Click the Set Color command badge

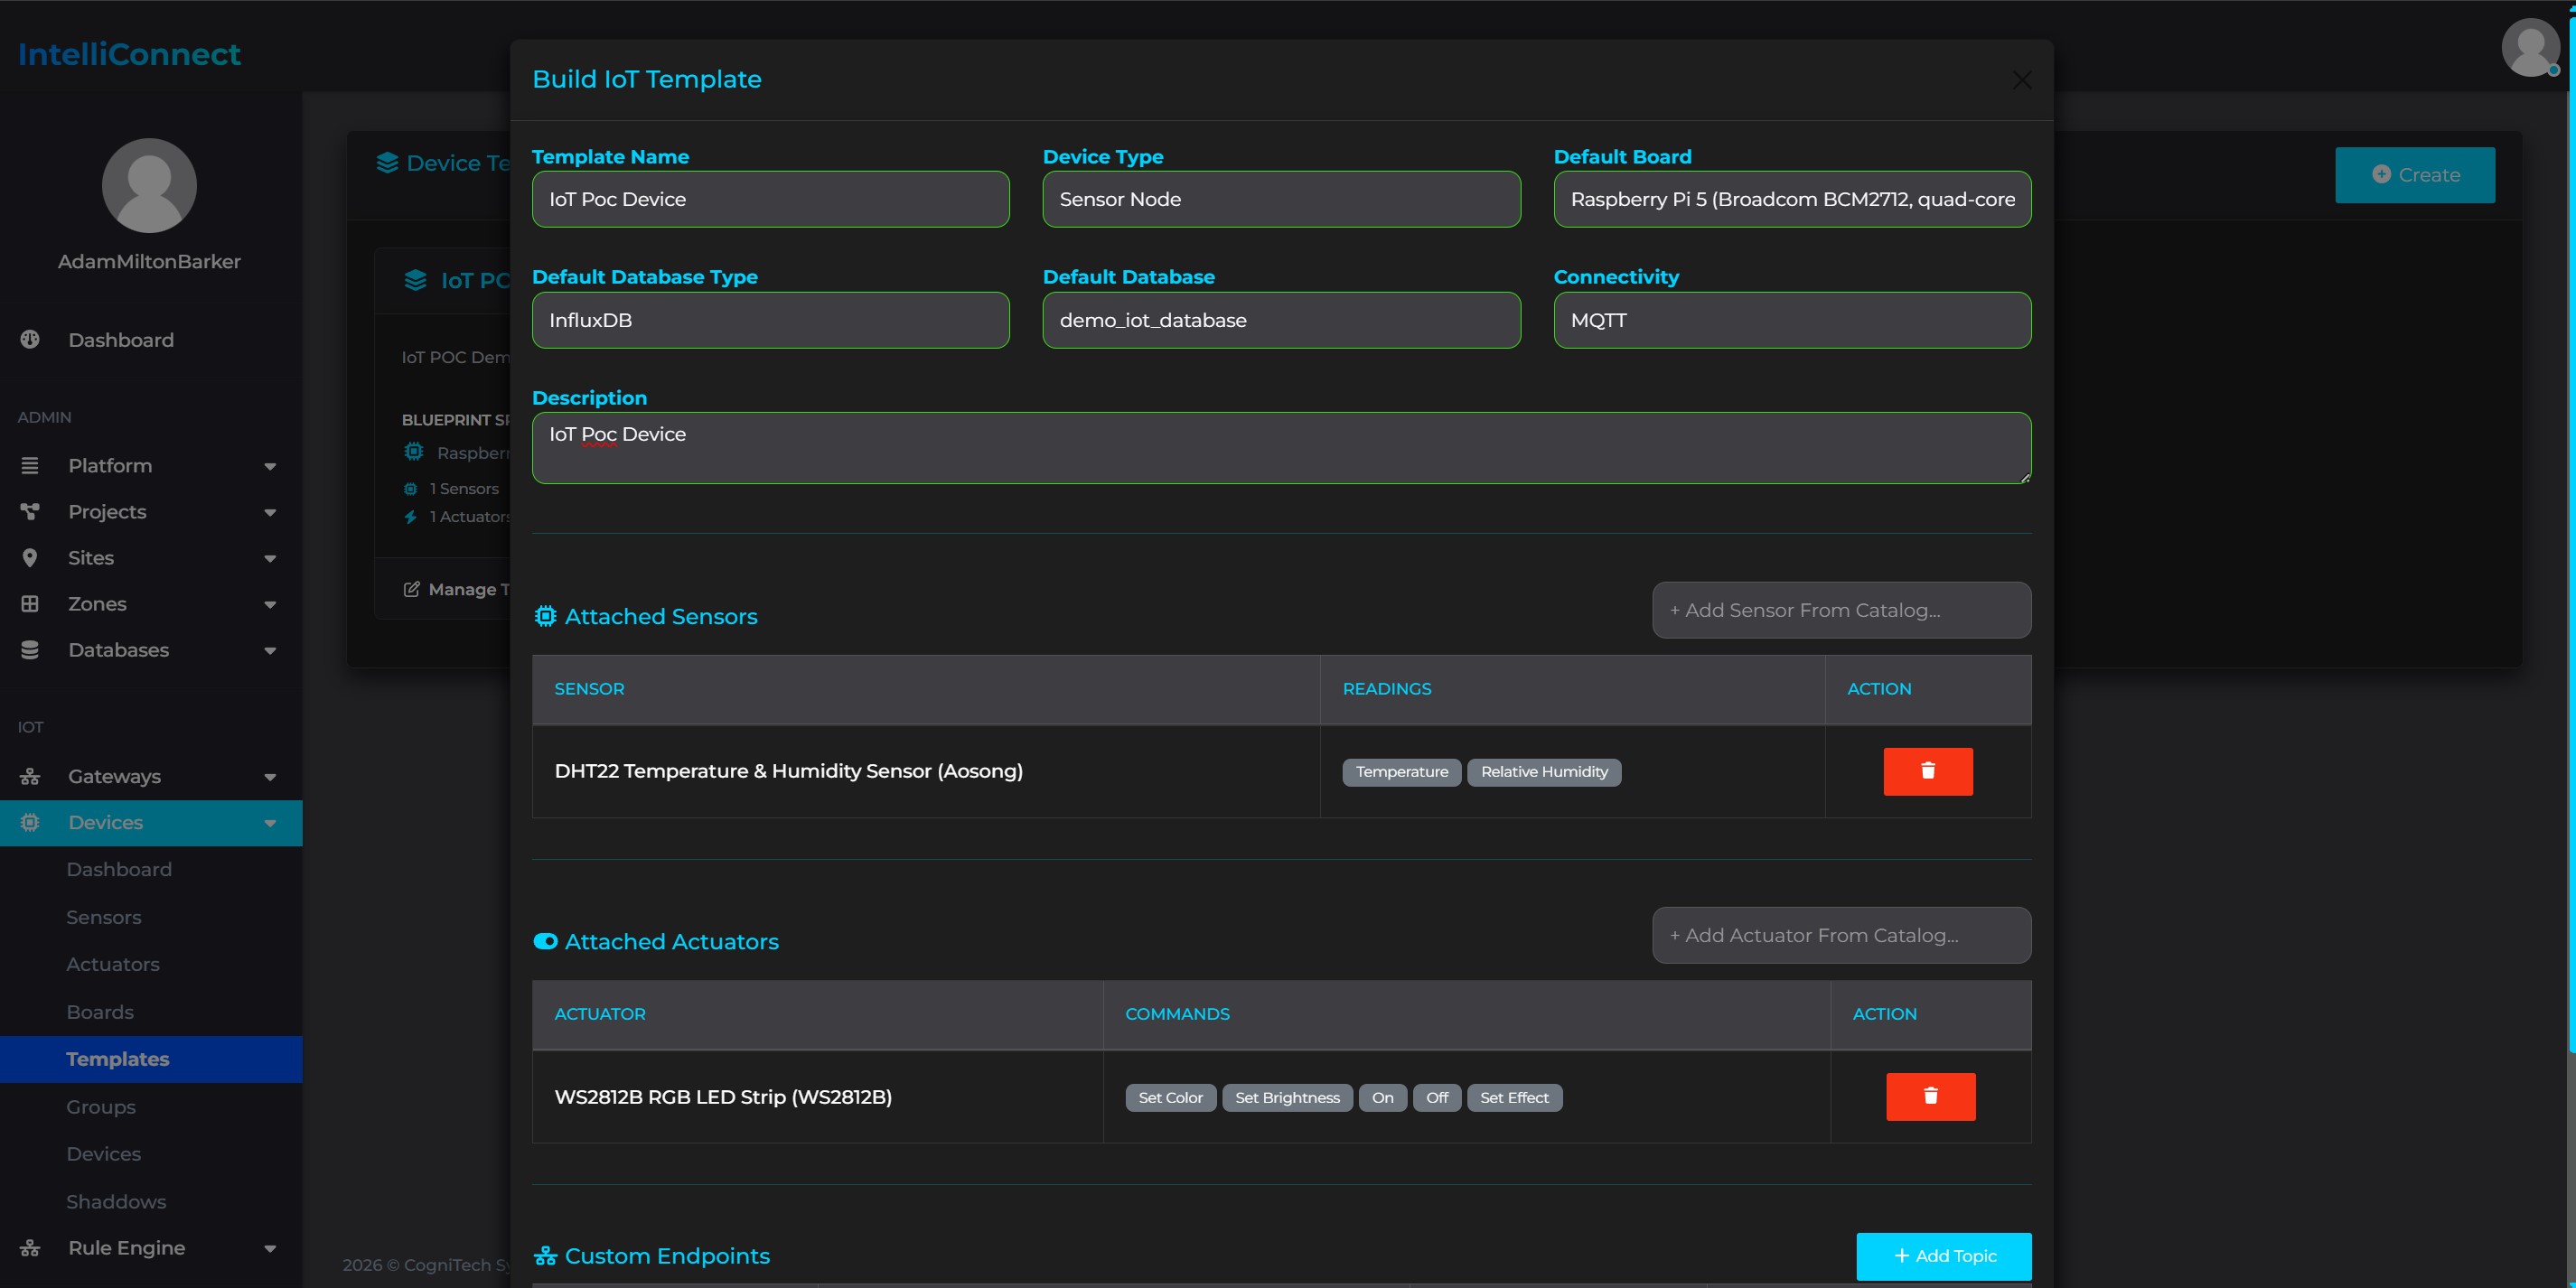click(x=1170, y=1098)
